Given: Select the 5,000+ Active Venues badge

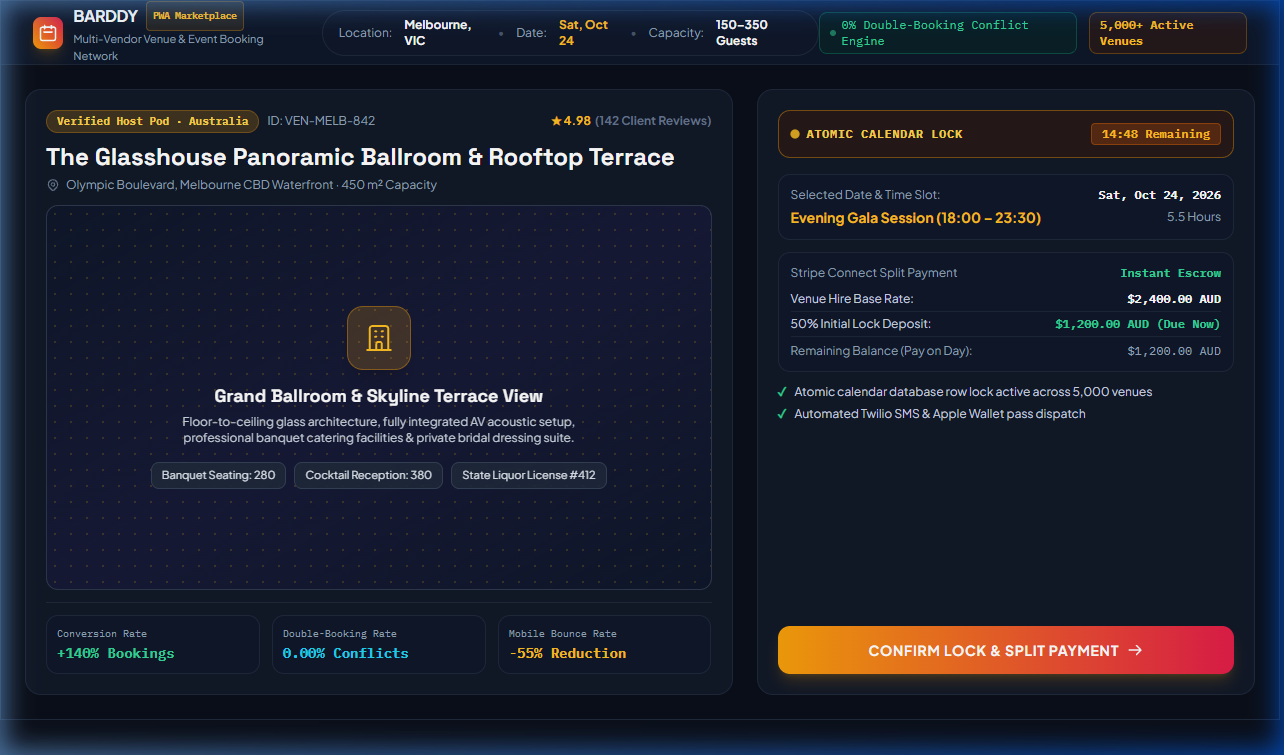Looking at the screenshot, I should coord(1168,33).
